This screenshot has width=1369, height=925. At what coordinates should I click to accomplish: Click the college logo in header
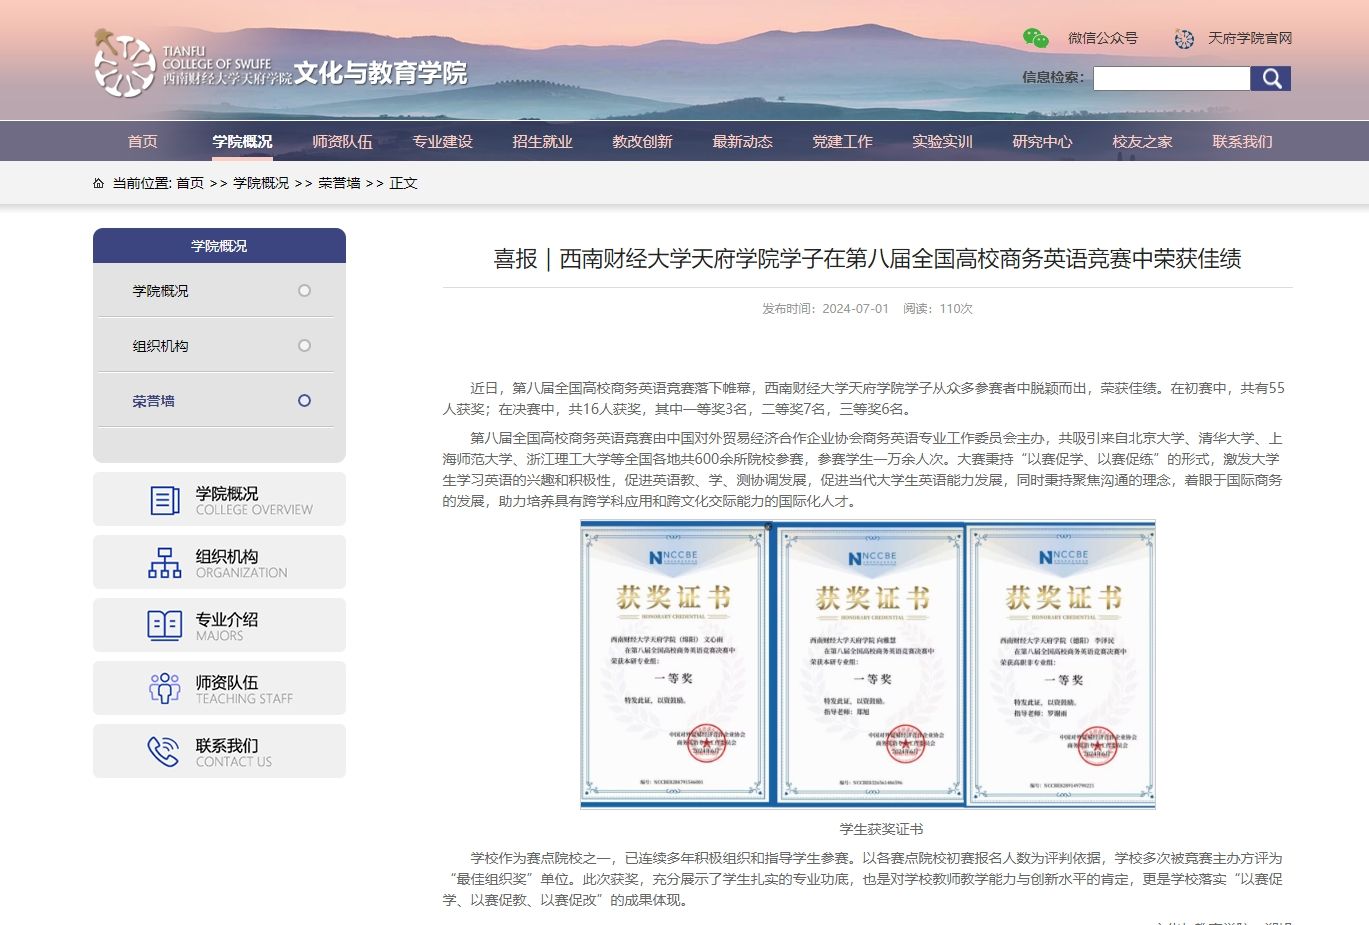click(x=124, y=64)
